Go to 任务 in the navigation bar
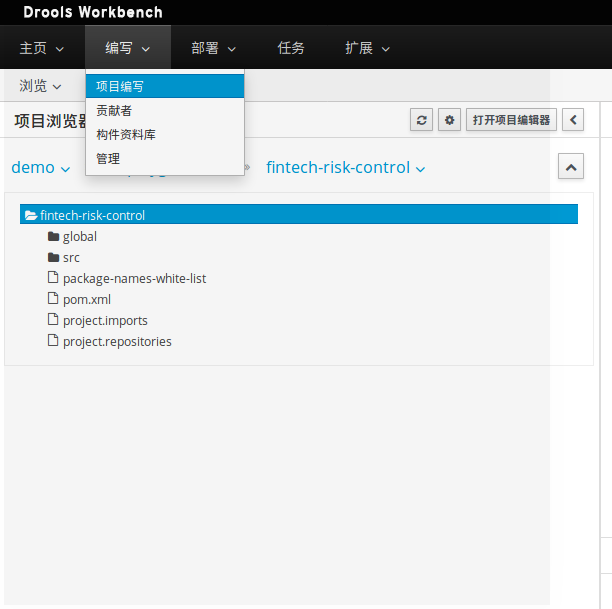 point(291,48)
